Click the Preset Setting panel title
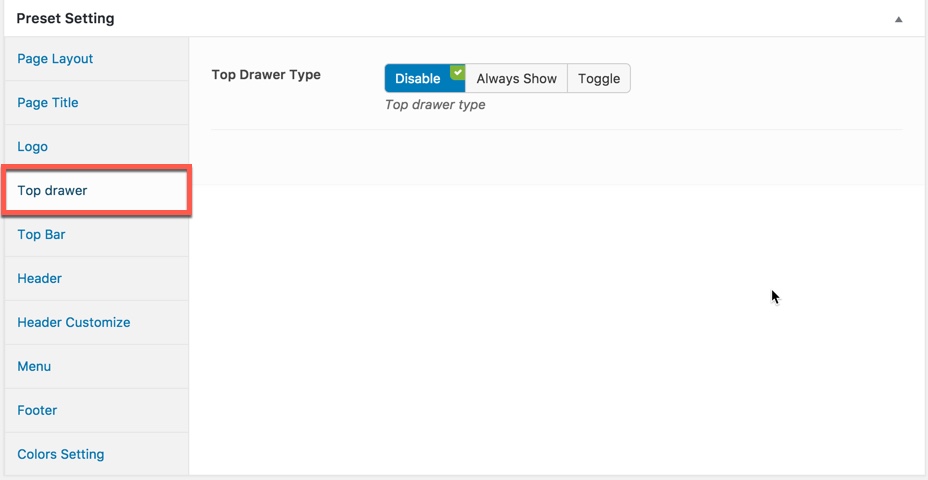 click(x=65, y=18)
